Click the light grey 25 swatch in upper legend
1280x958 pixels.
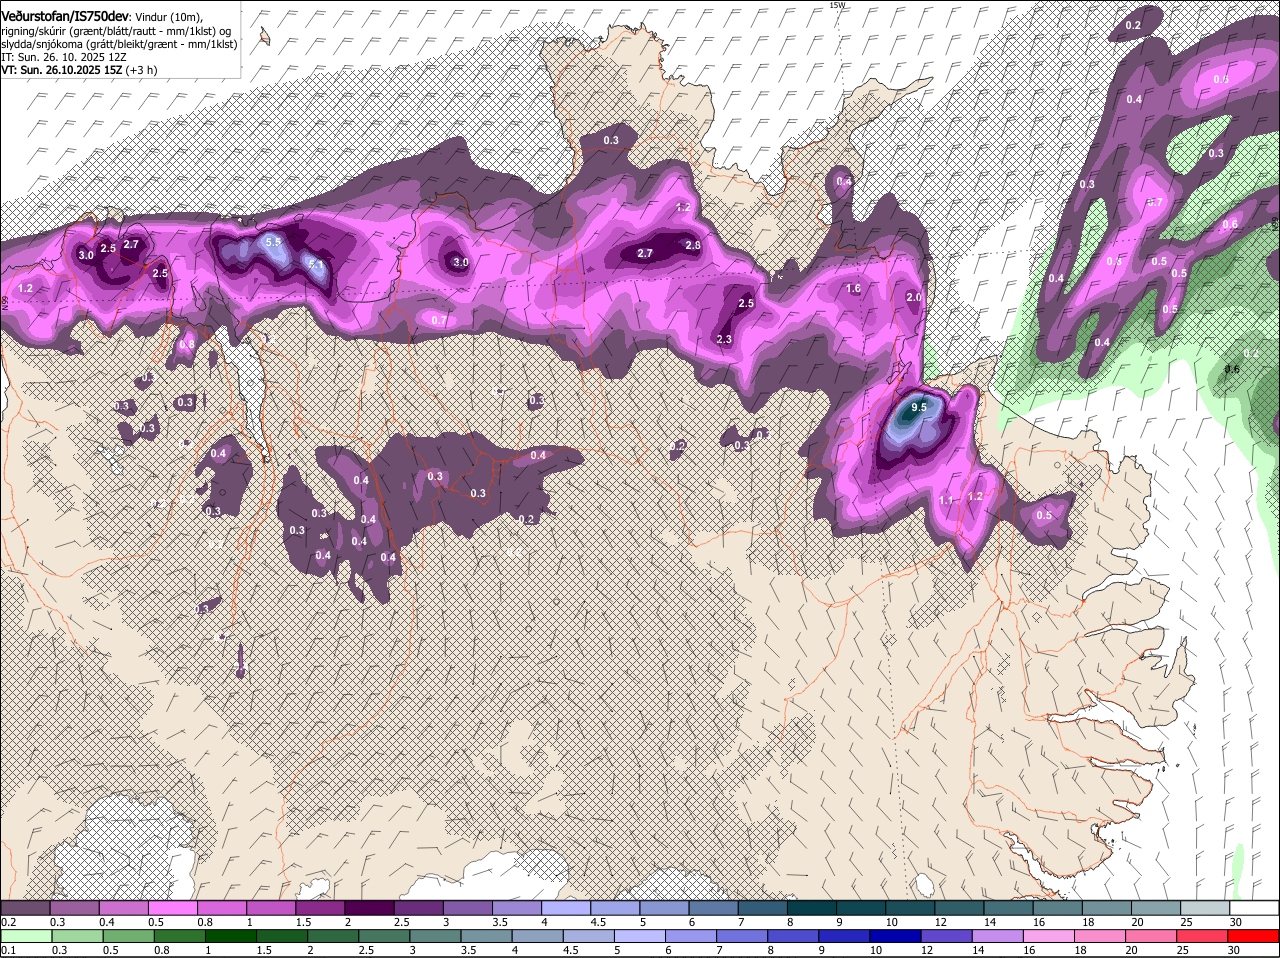point(1205,907)
